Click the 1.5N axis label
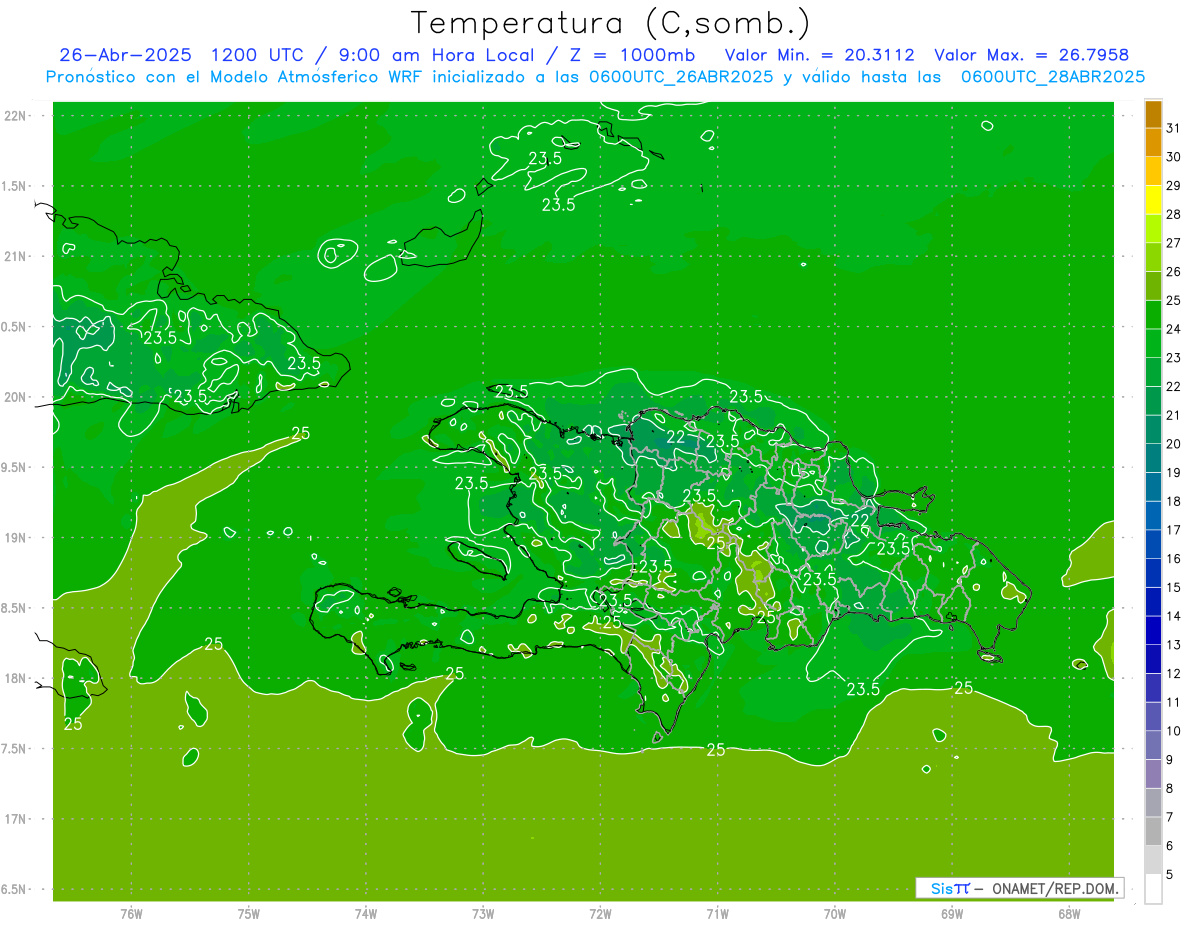 14,186
